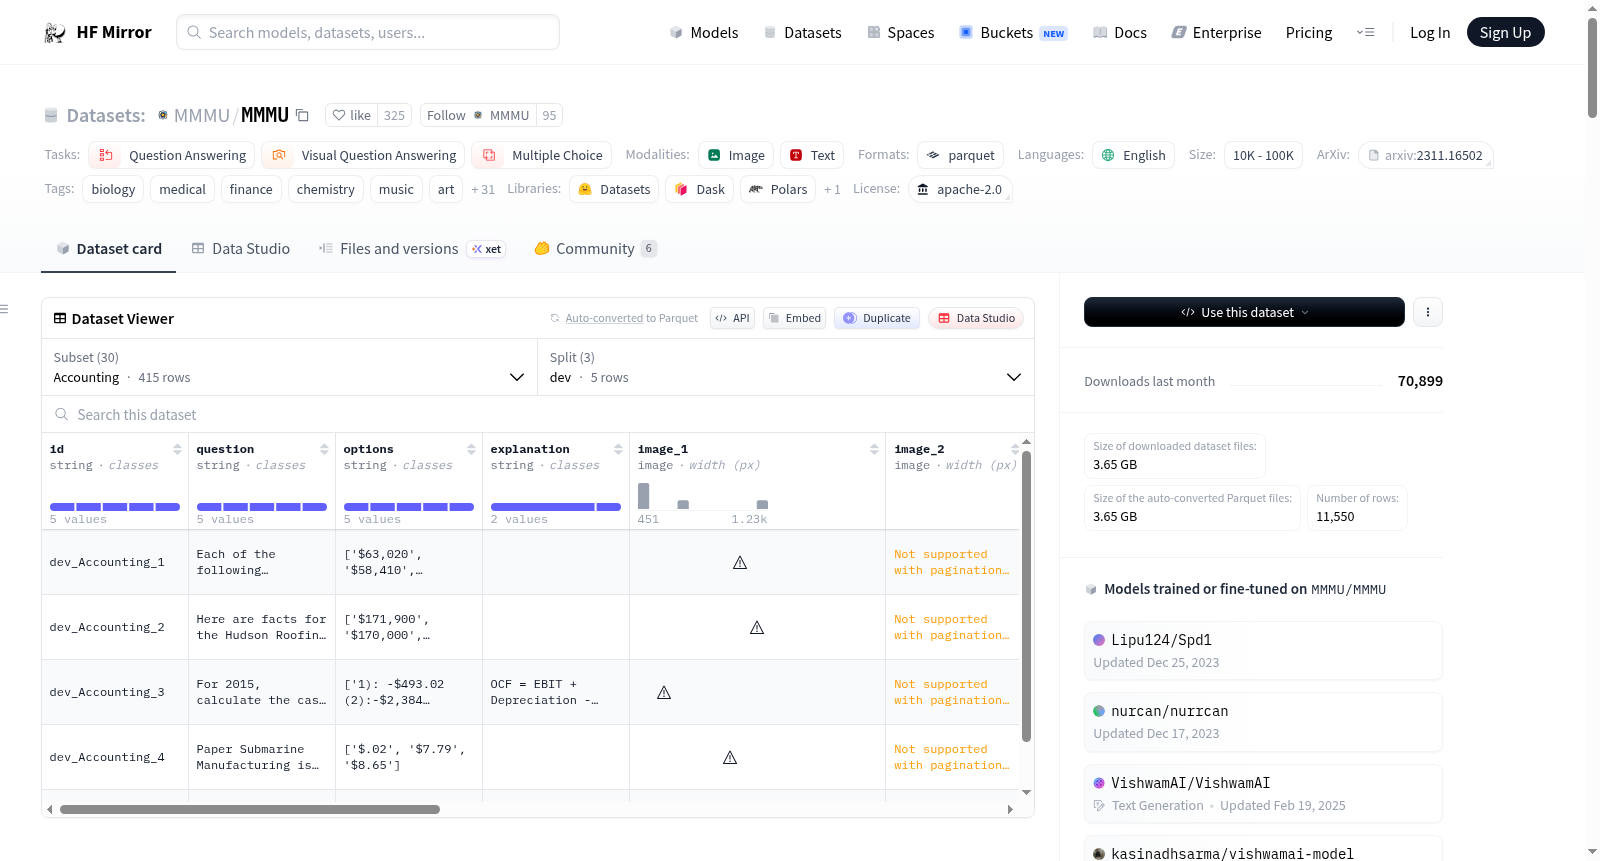Sort by the explanation column sort arrows

618,449
